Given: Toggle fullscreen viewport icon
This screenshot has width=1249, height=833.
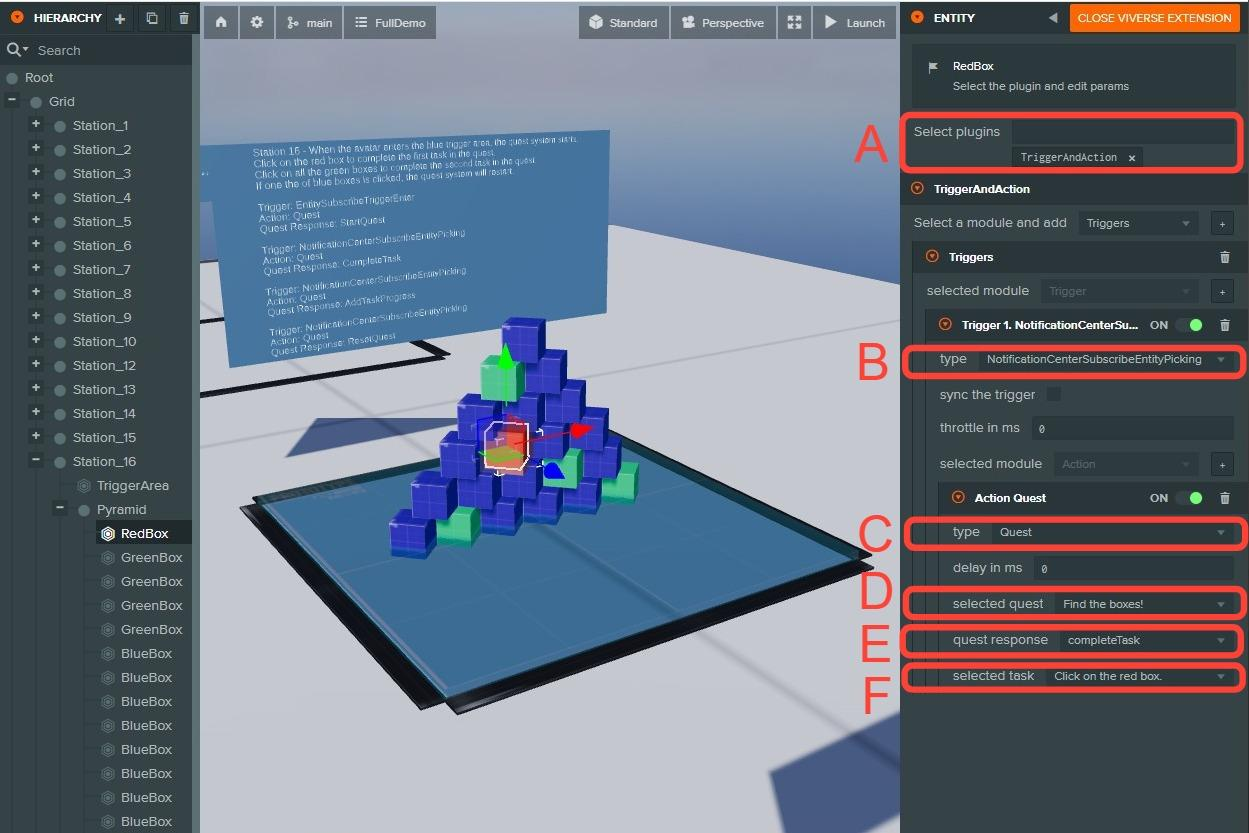Looking at the screenshot, I should (794, 22).
